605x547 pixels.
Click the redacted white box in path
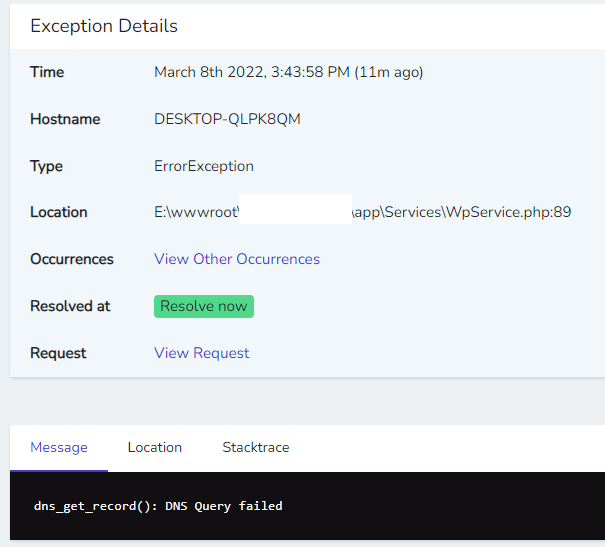click(296, 211)
